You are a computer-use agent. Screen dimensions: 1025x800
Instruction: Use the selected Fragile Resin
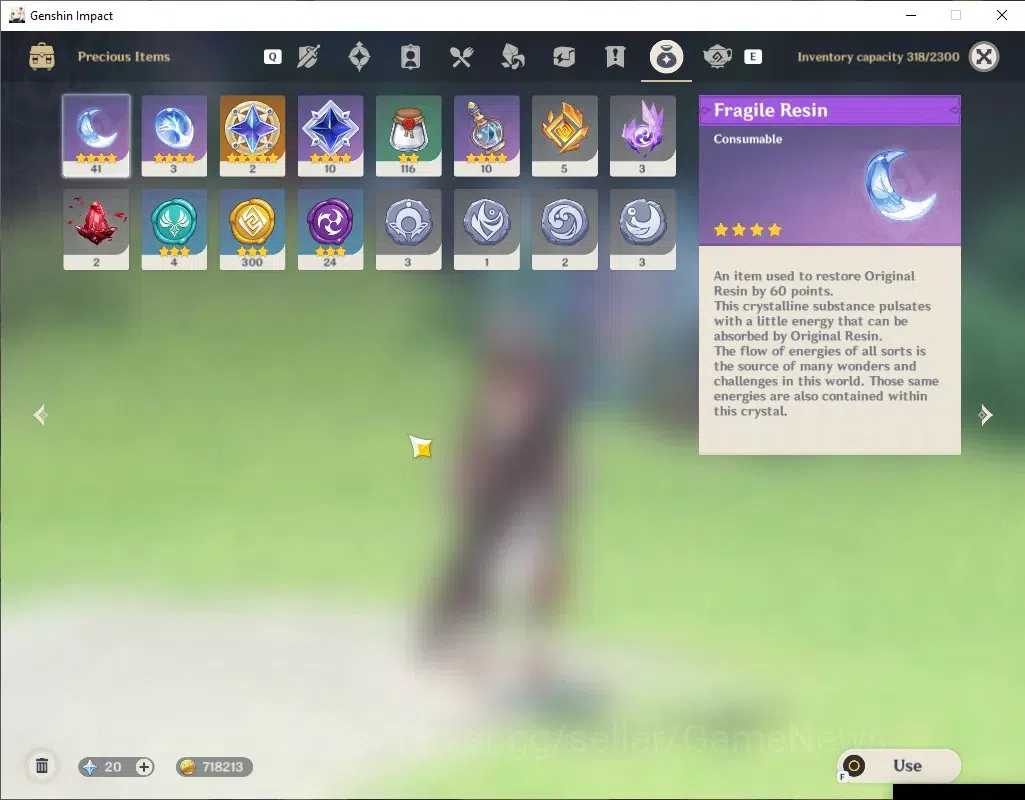pos(899,765)
